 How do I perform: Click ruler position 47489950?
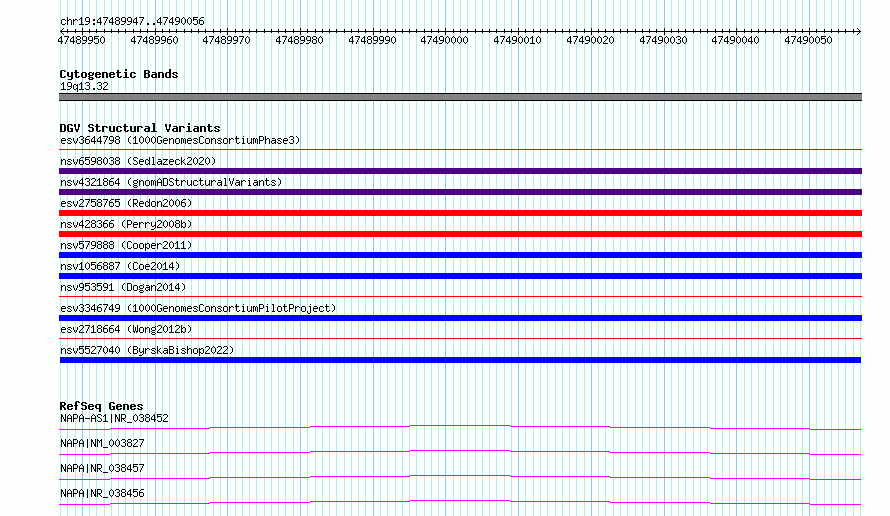click(81, 40)
